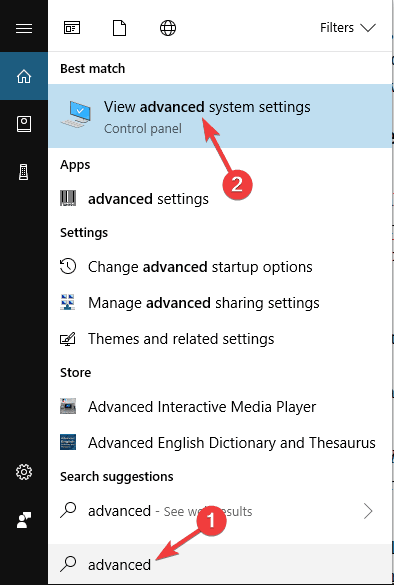Open Advanced English Dictionary and Thesaurus
This screenshot has width=394, height=585.
click(x=220, y=443)
